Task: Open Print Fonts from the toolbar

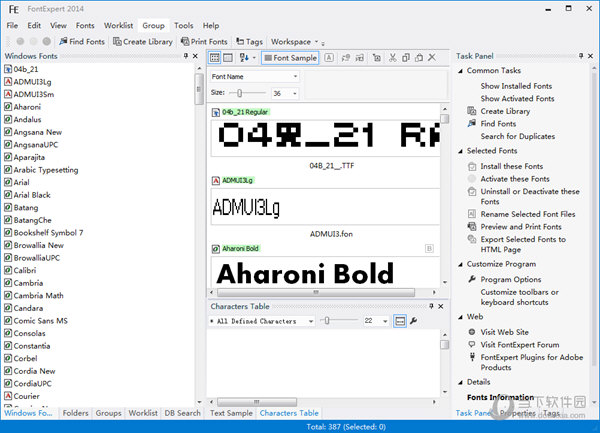Action: click(203, 42)
